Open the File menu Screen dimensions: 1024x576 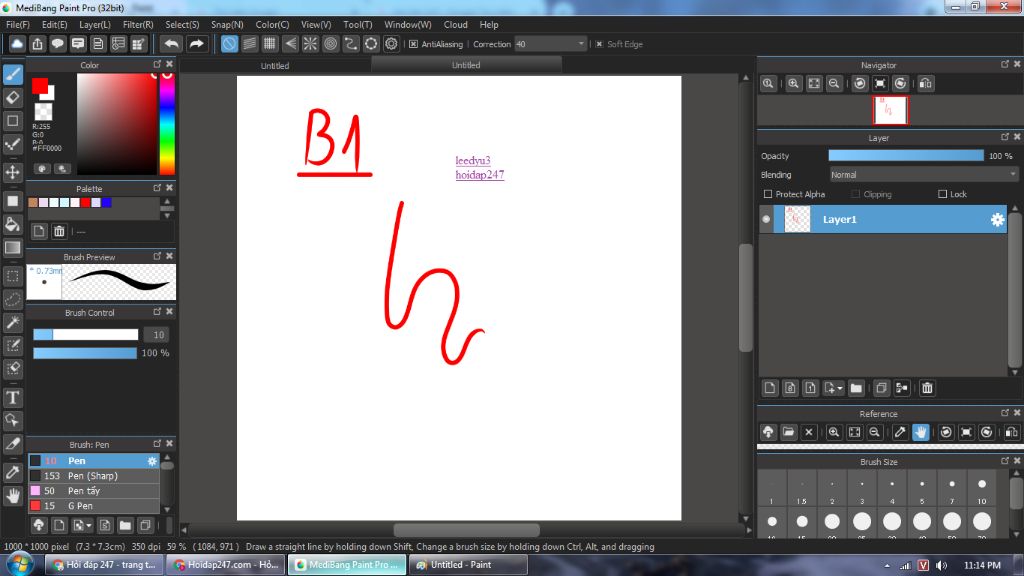coord(18,25)
